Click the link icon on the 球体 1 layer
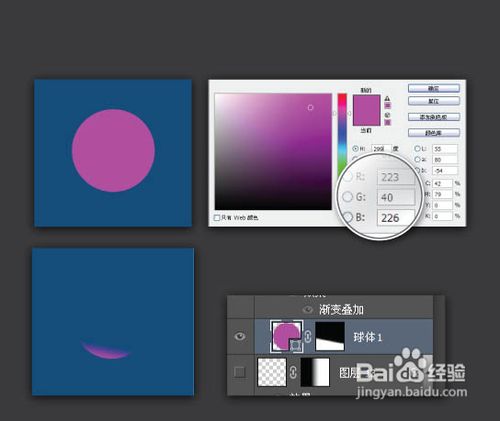The image size is (500, 421). [x=308, y=337]
